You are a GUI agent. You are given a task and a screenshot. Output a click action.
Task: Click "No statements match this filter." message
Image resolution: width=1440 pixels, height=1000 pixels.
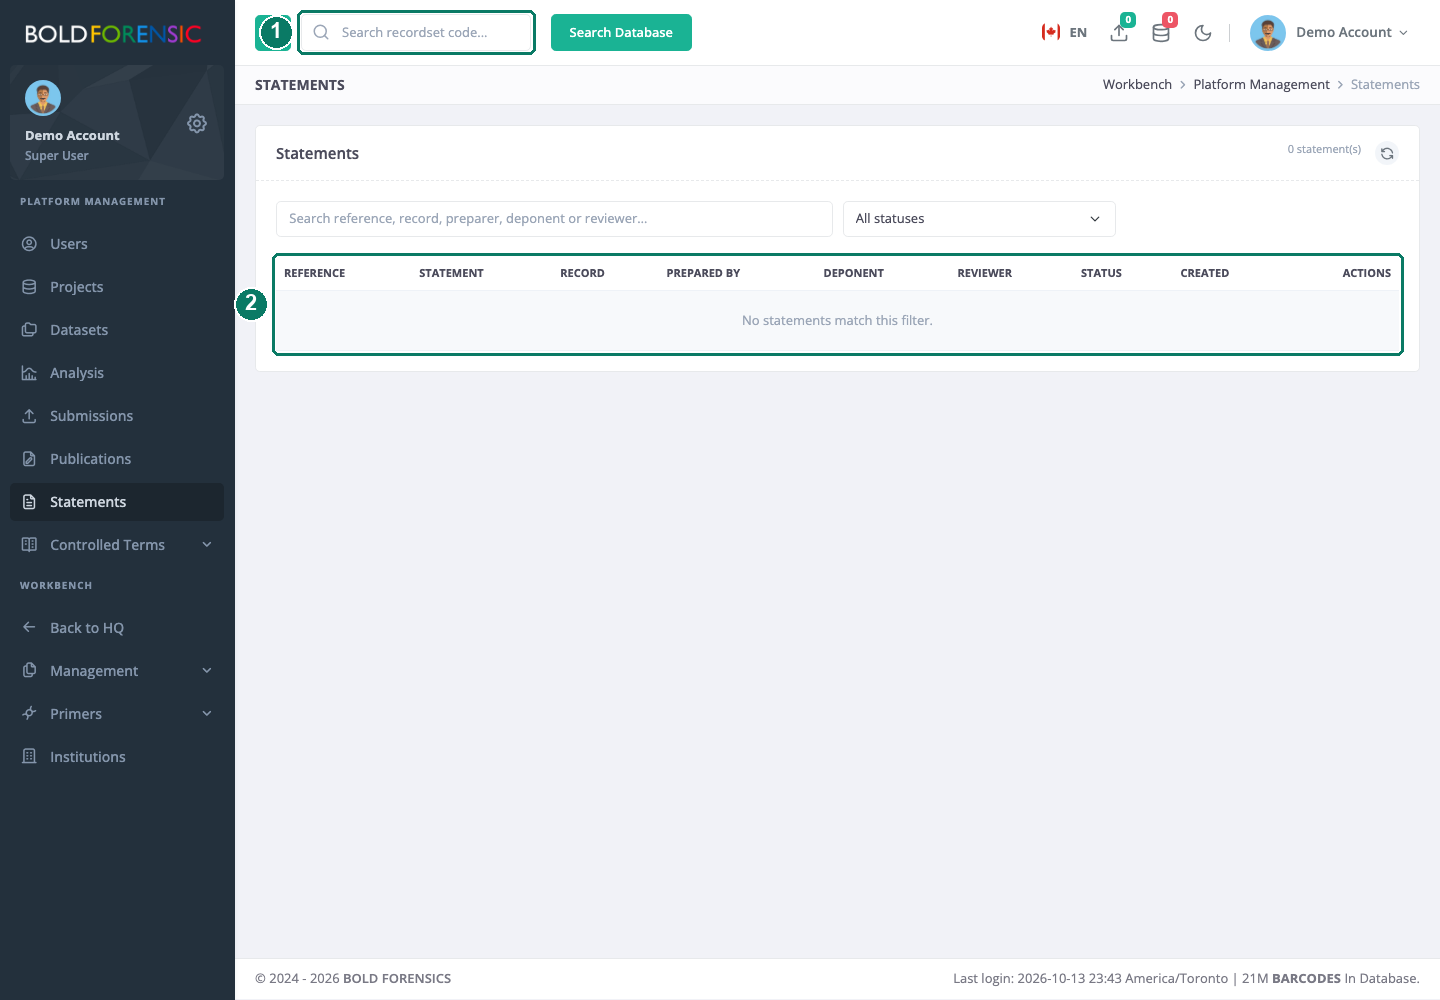coord(837,321)
